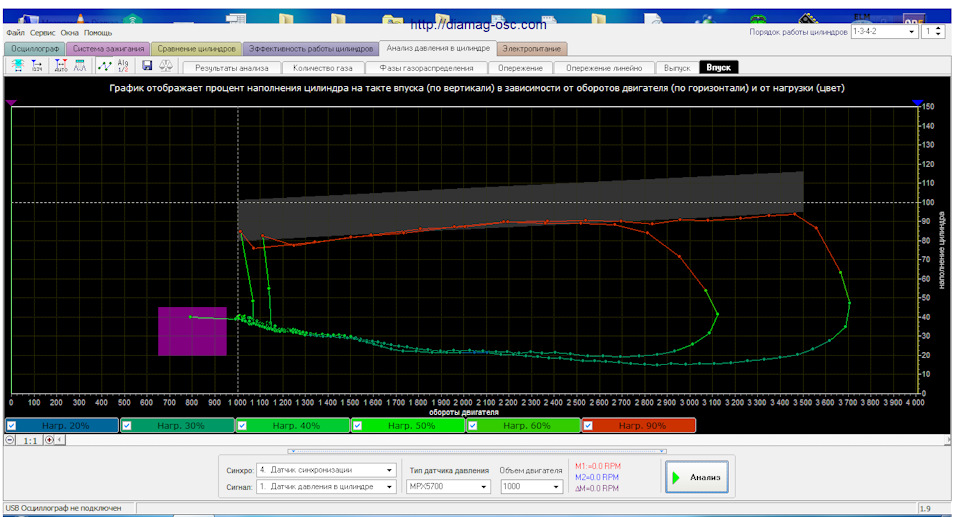Uncheck the Нагр. 20% load checkbox
Screen dimensions: 960x517
[x=11, y=426]
